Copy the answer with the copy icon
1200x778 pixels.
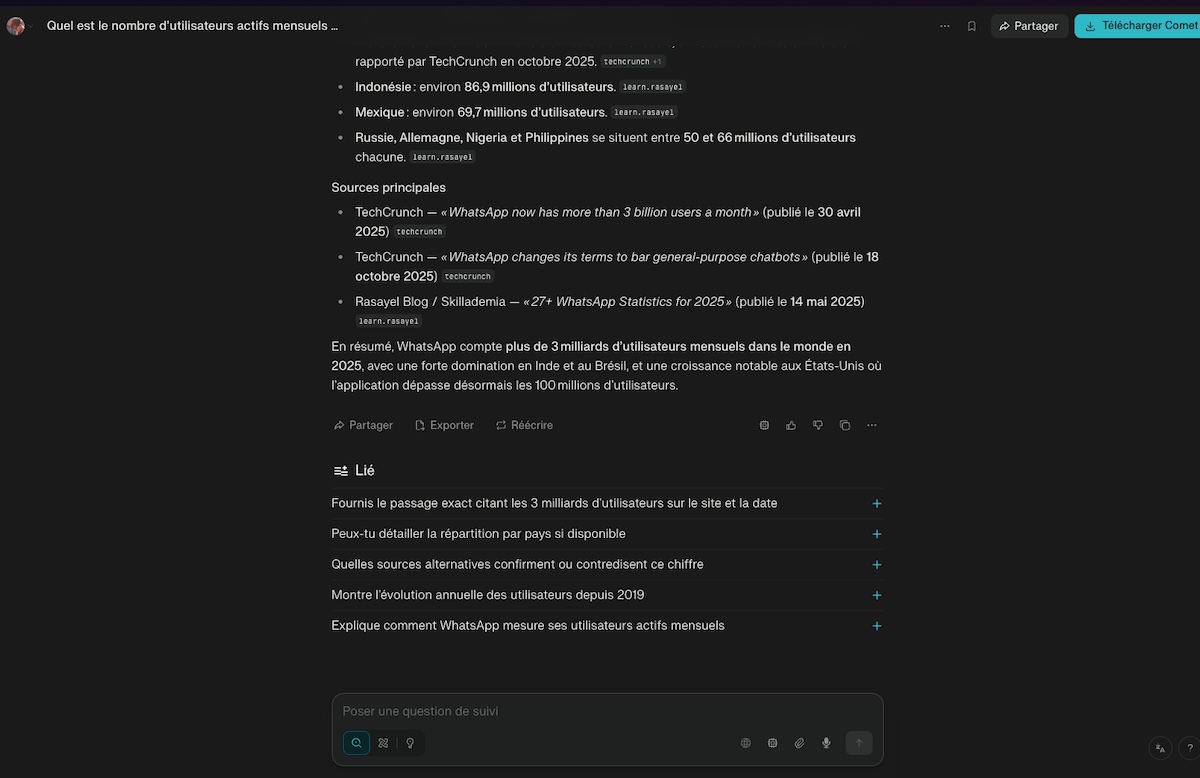click(x=845, y=425)
